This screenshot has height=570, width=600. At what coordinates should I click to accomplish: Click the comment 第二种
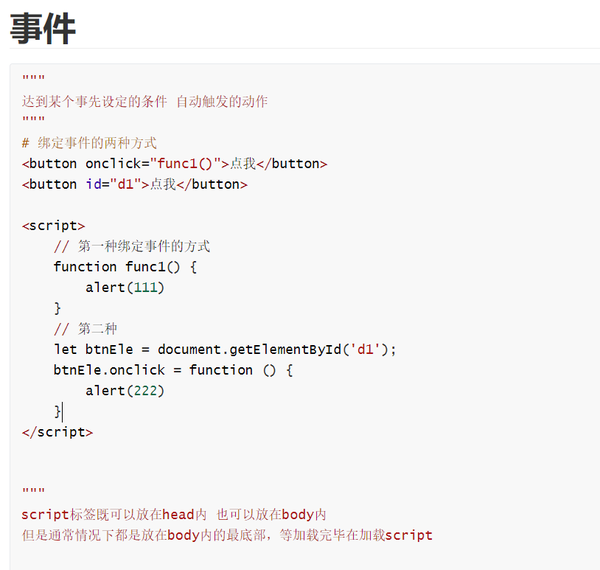tap(85, 329)
